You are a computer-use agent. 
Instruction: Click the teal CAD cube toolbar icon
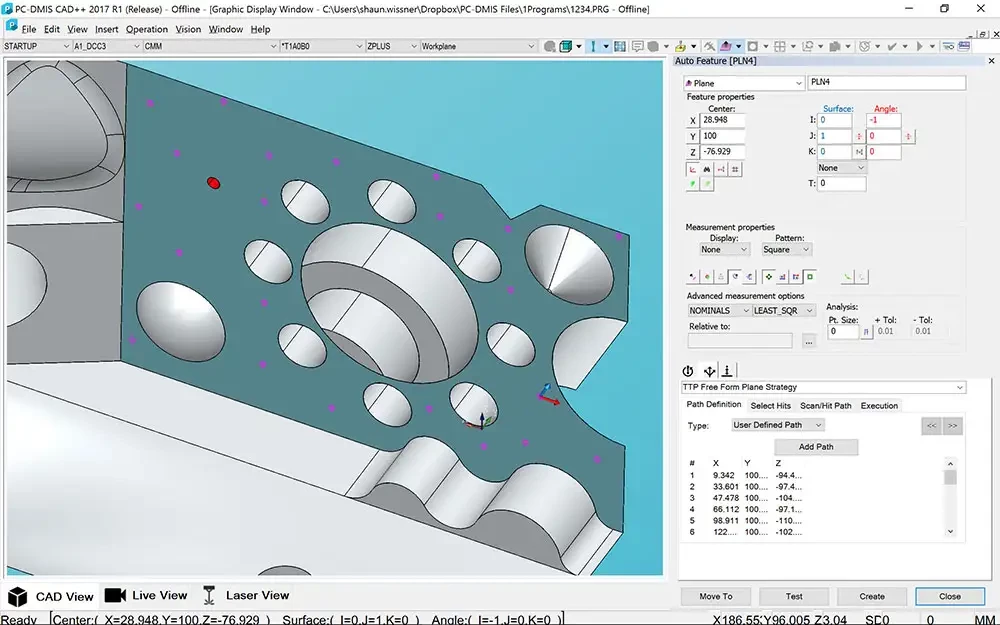pyautogui.click(x=566, y=46)
